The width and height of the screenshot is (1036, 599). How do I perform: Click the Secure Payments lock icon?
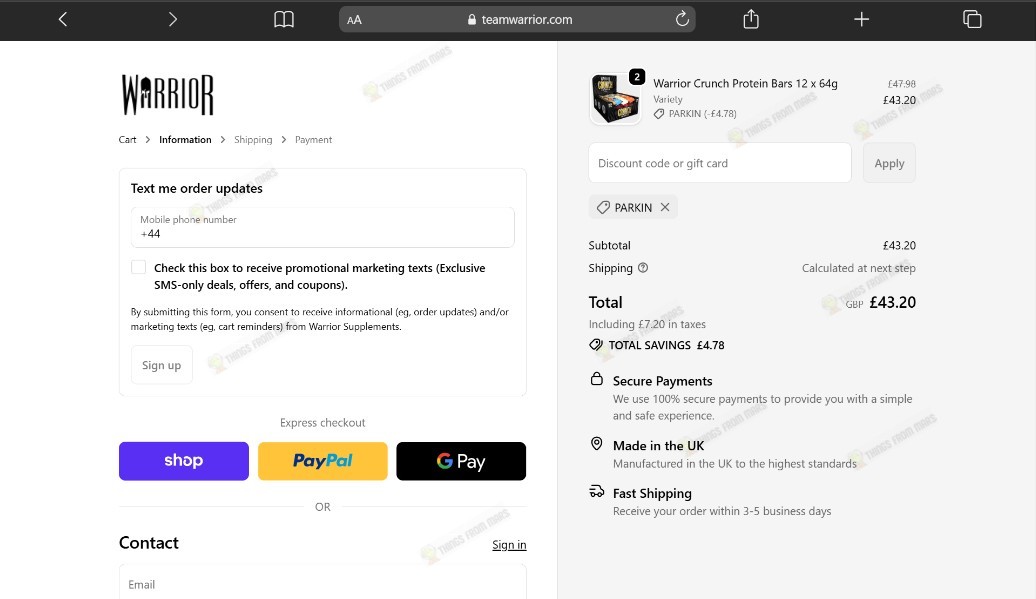point(597,379)
